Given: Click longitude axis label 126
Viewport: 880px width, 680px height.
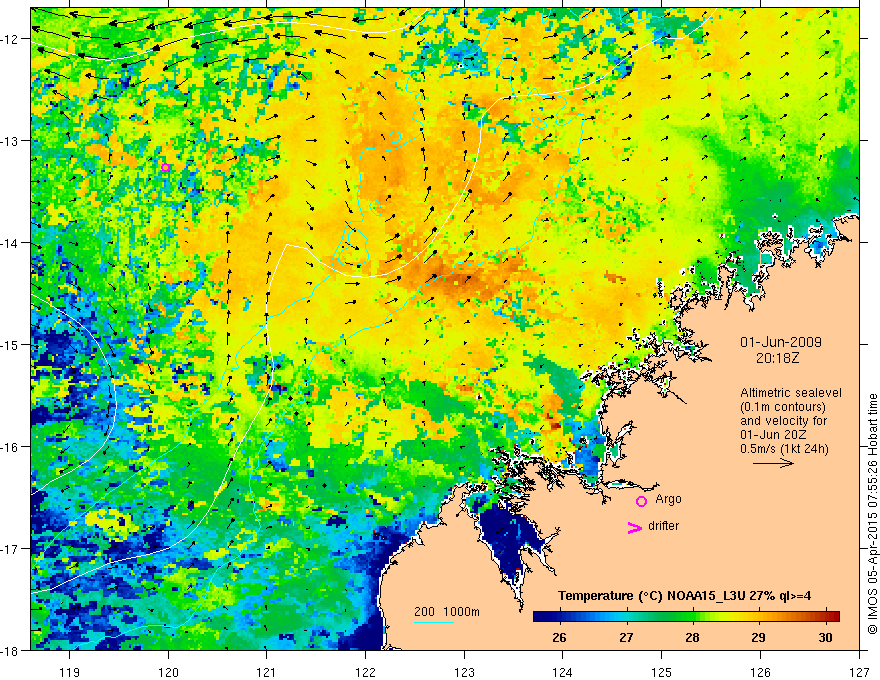Looking at the screenshot, I should (760, 672).
